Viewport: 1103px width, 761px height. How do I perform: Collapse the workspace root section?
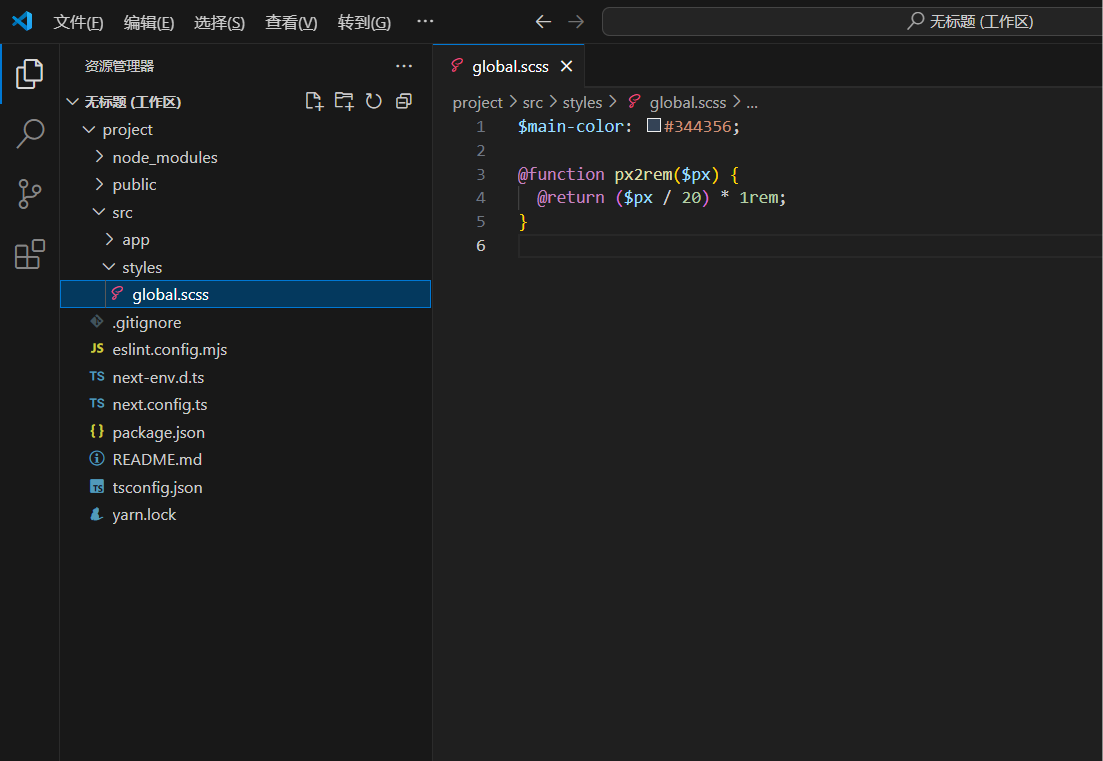(x=72, y=102)
